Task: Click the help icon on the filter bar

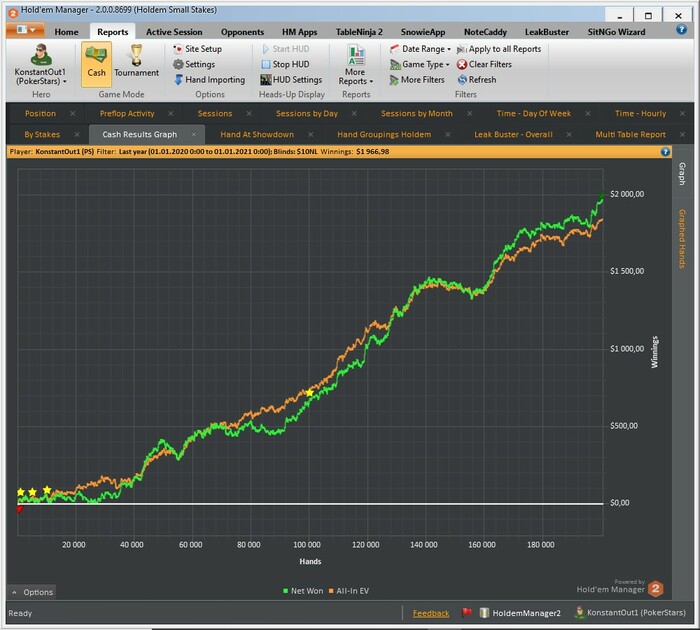Action: point(665,152)
